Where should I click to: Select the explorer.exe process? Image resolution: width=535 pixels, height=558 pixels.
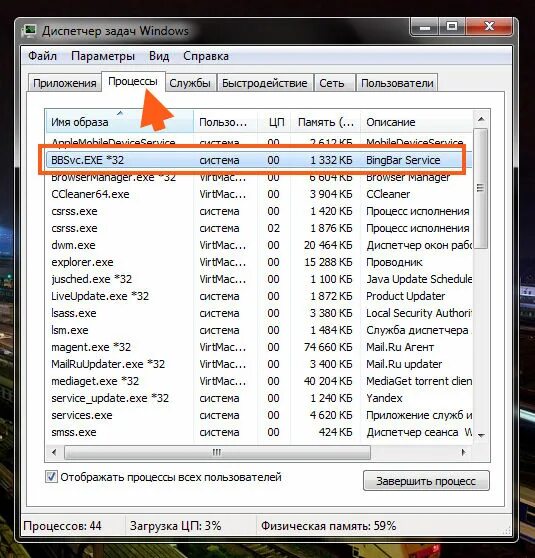click(x=259, y=262)
